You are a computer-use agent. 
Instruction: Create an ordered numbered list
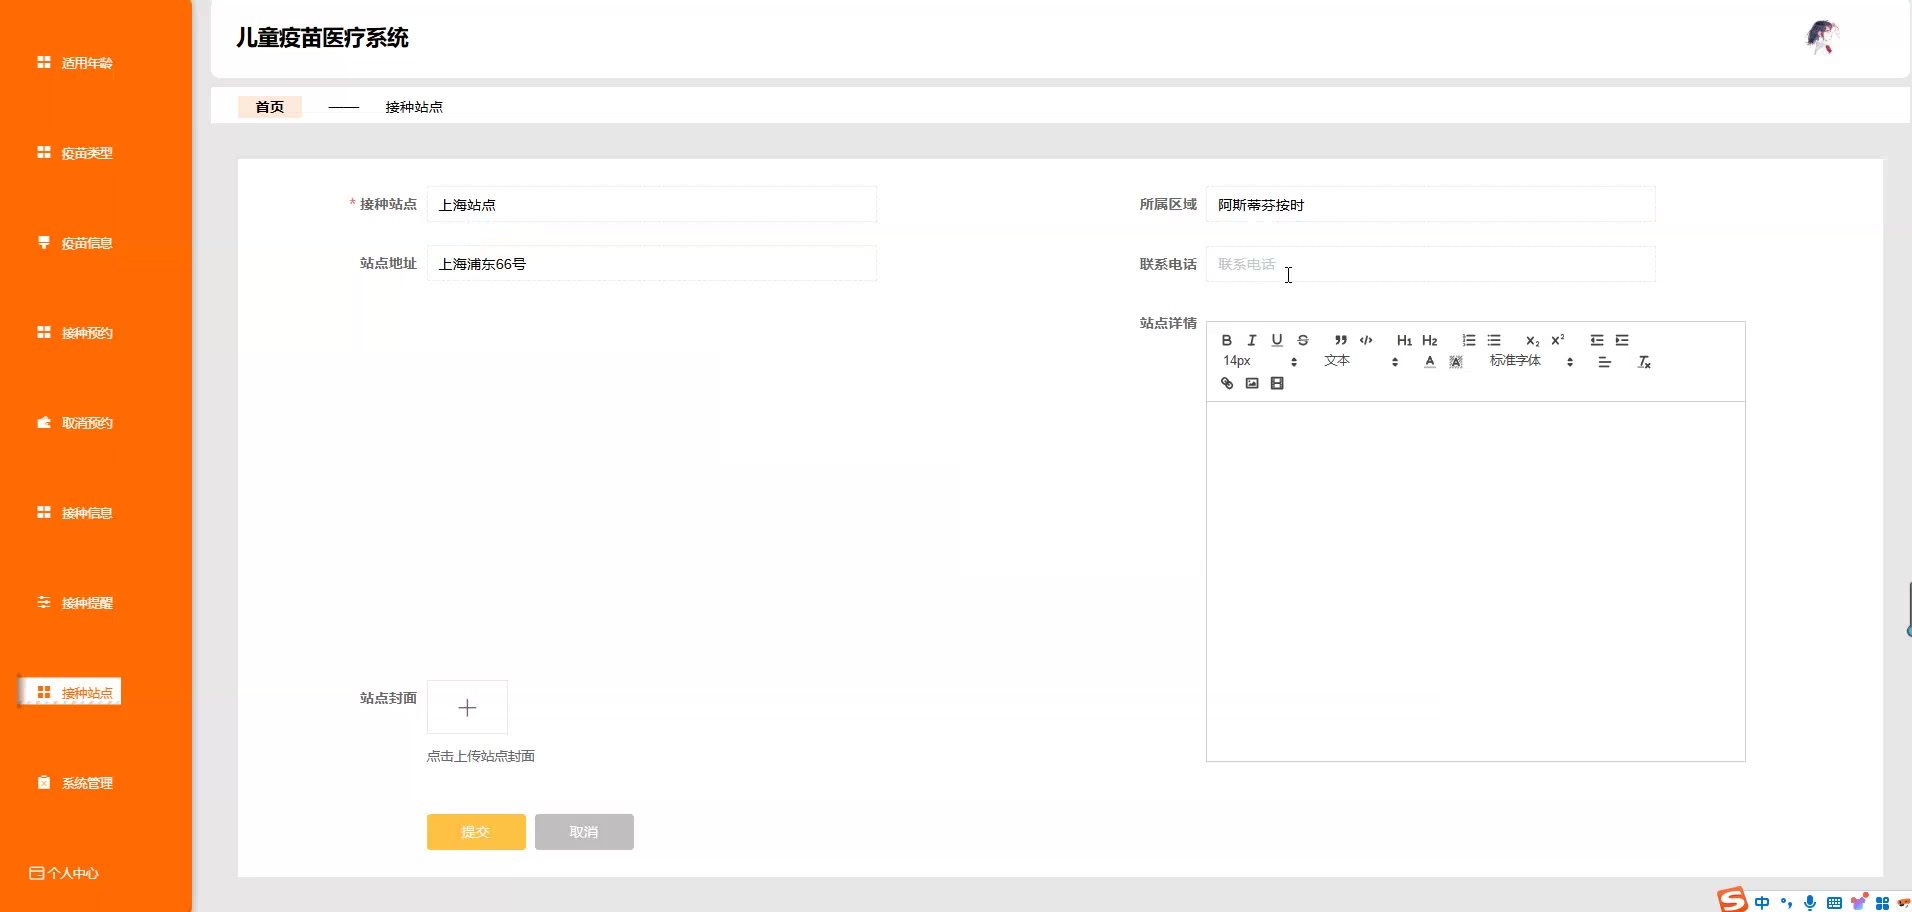pyautogui.click(x=1469, y=340)
